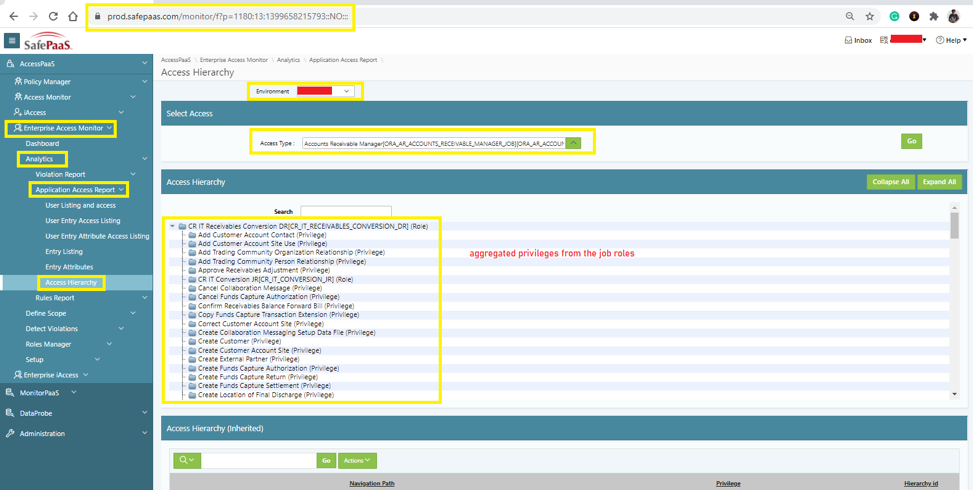973x490 pixels.
Task: Open the Help menu
Action: (951, 40)
